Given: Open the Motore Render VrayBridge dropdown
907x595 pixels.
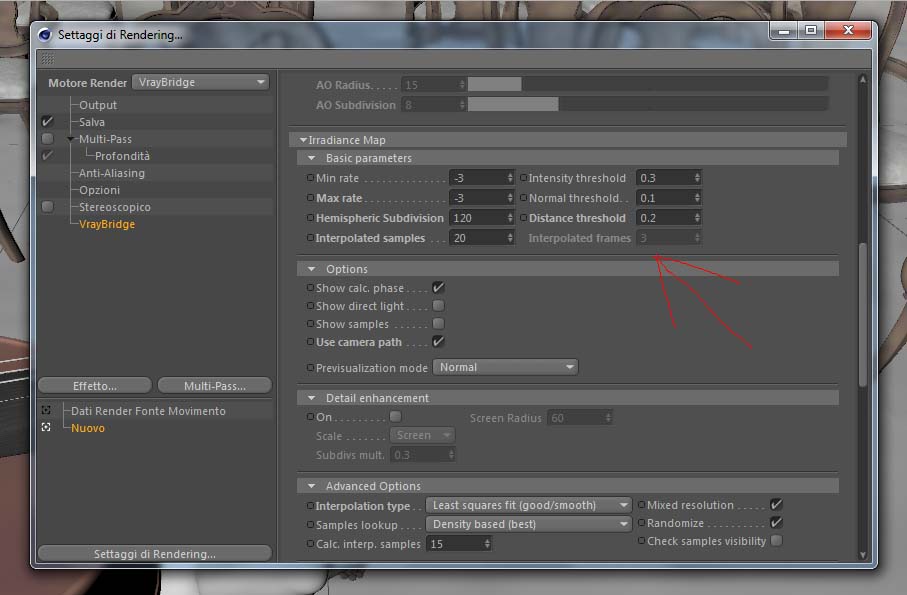Looking at the screenshot, I should coord(201,82).
